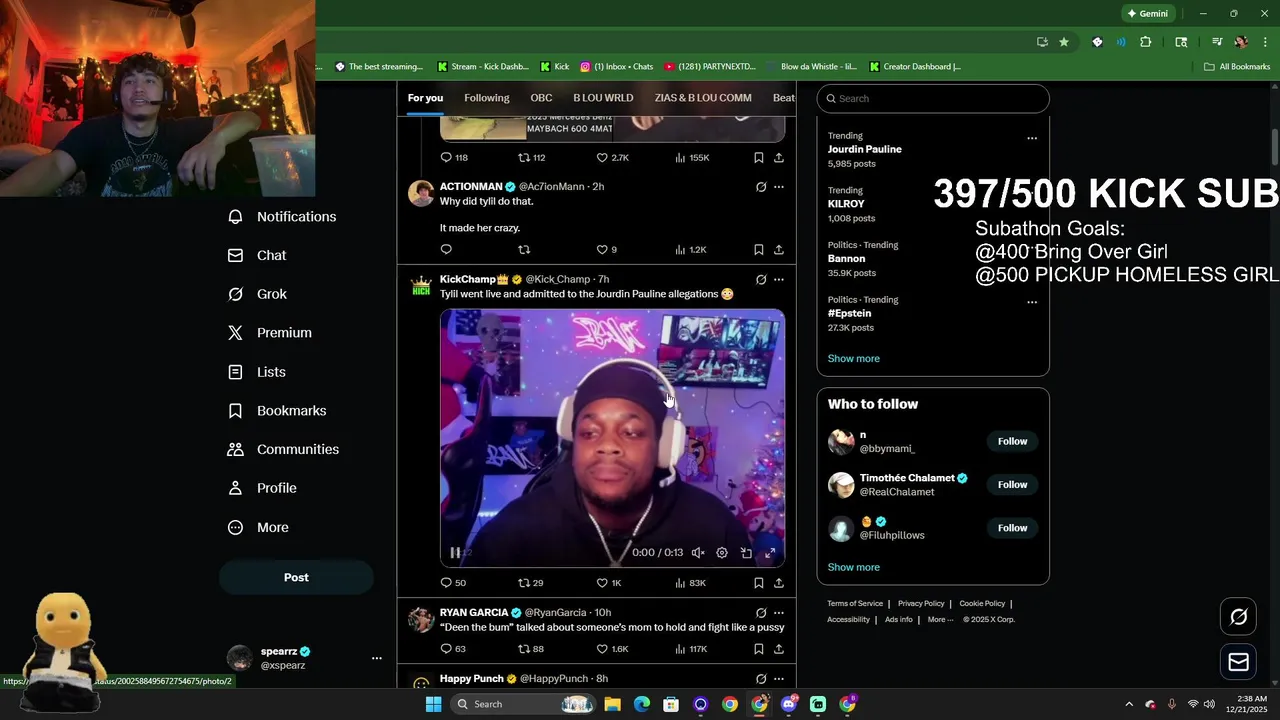Open account menu dots next to spearrz
Screen dimensions: 1280x720
coord(377,658)
